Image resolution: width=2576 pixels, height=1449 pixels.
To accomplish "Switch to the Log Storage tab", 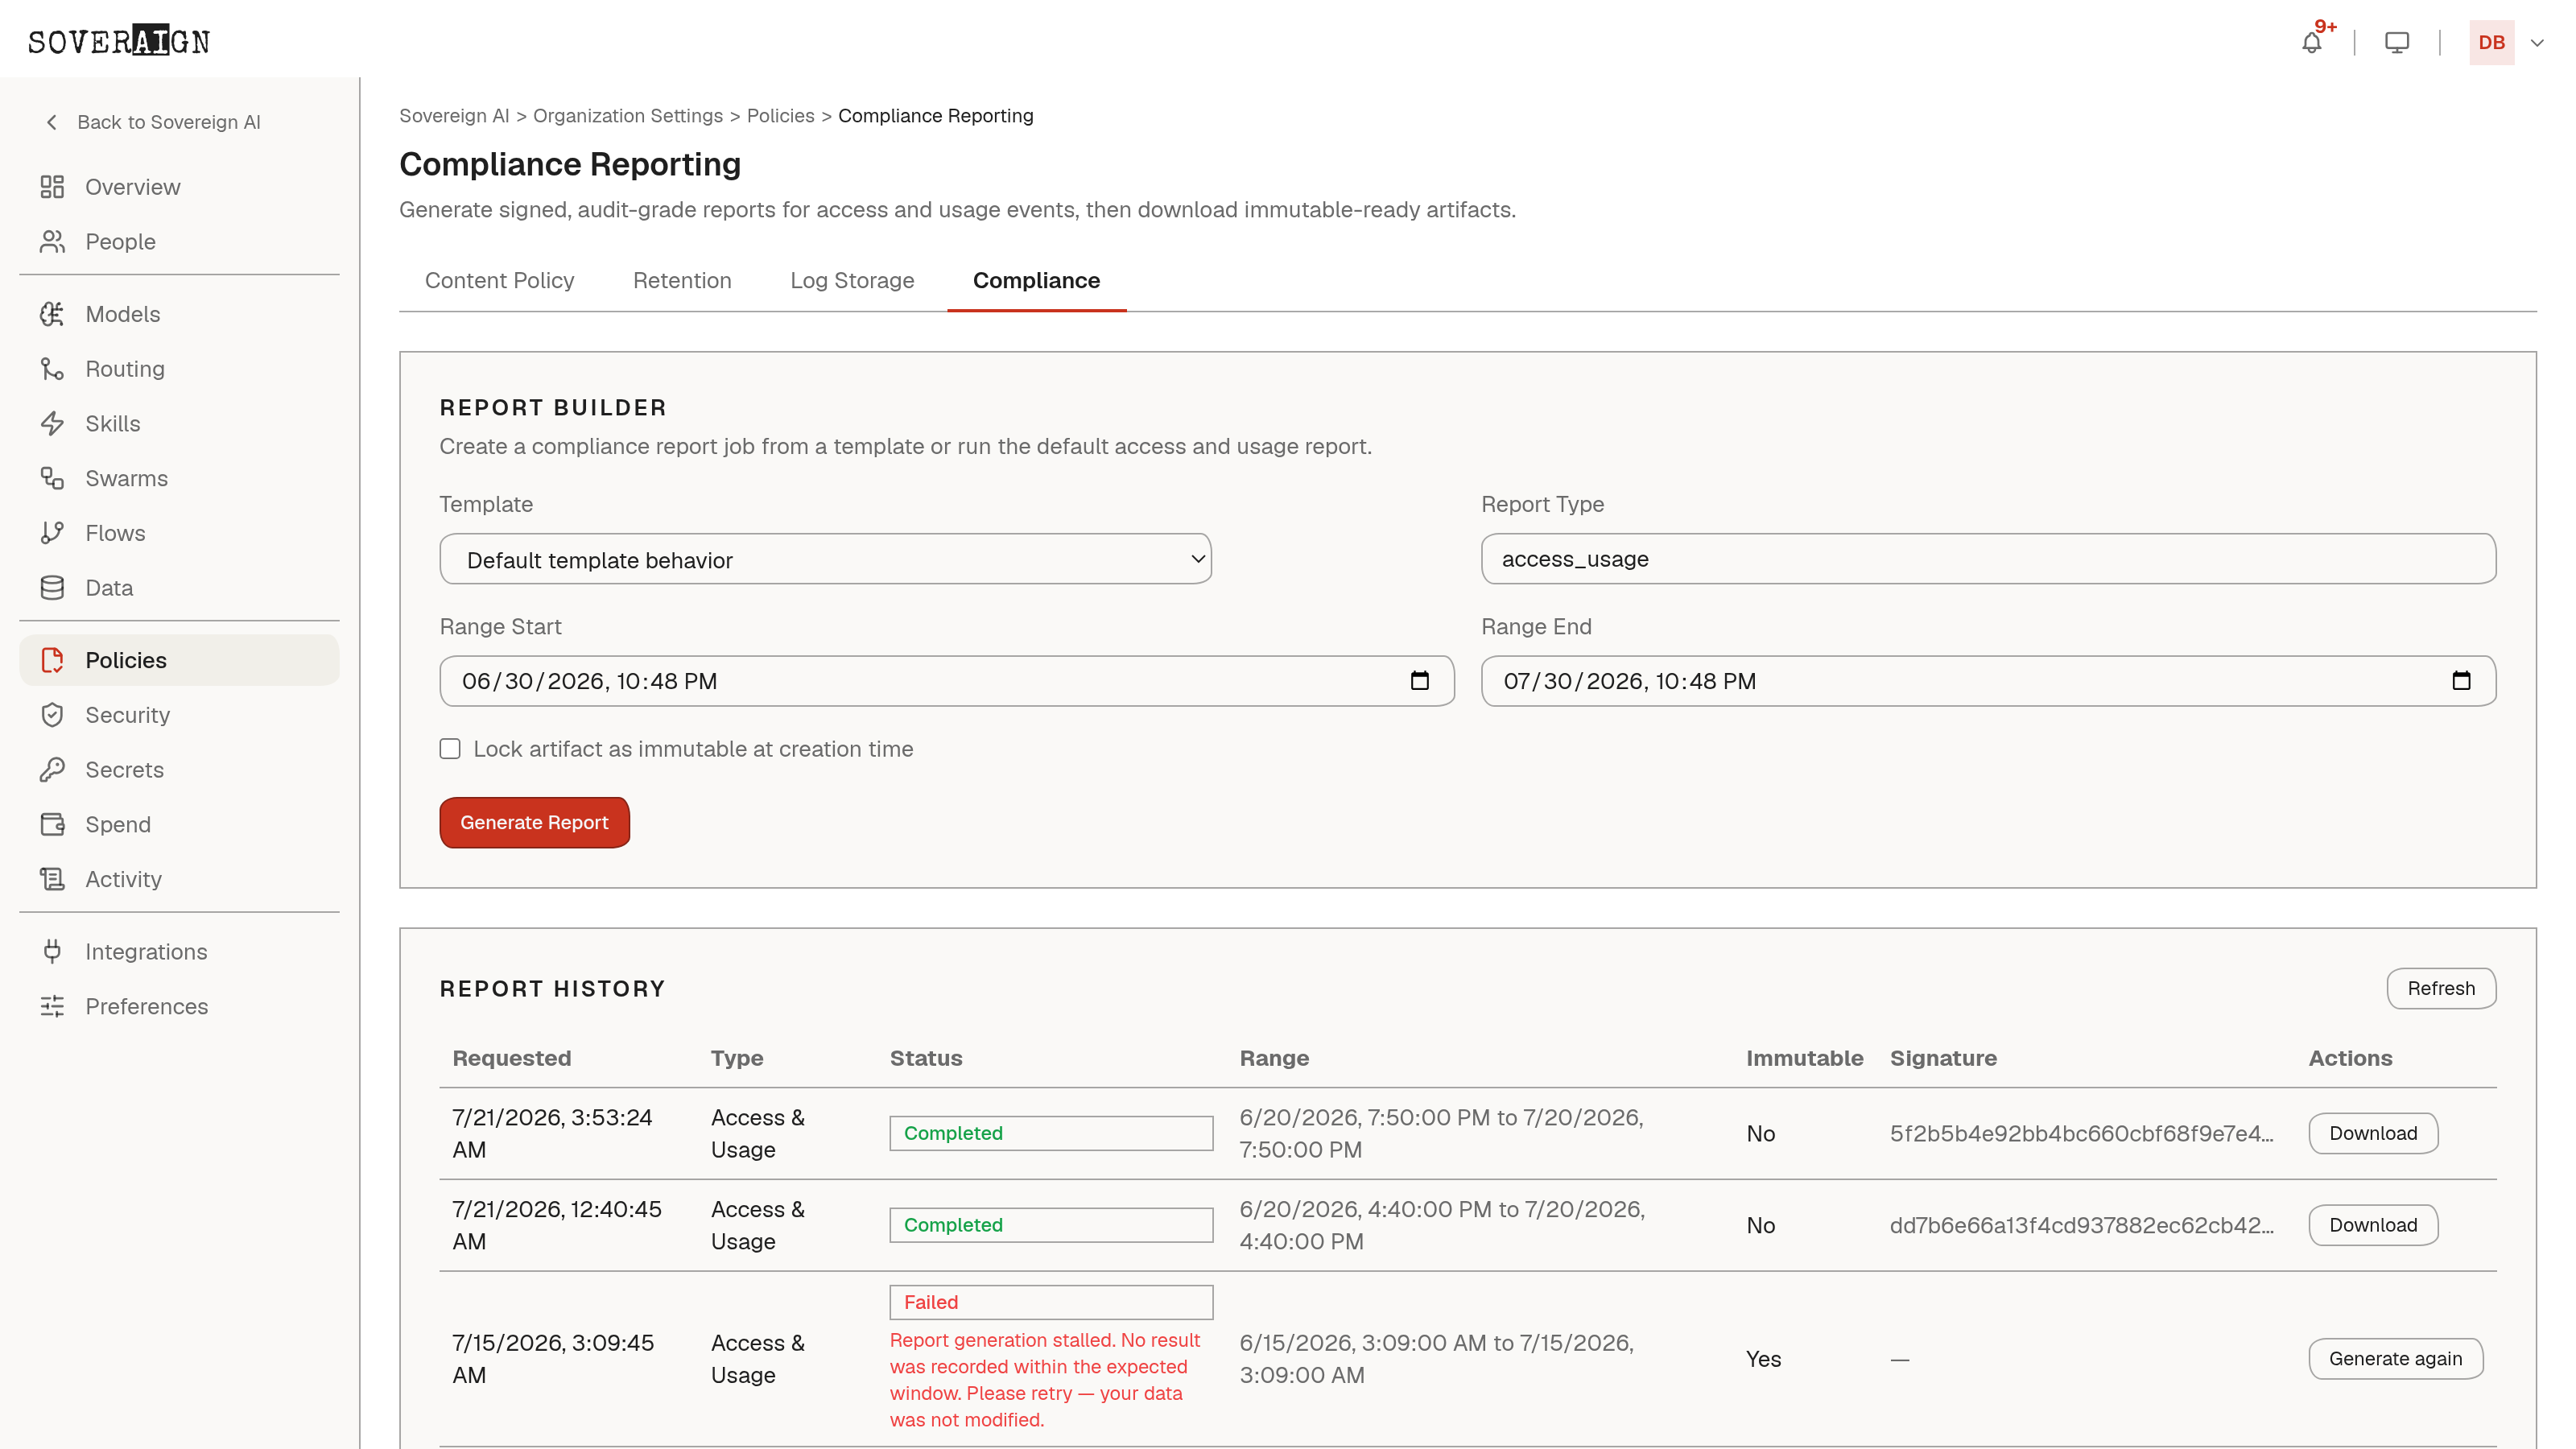I will pyautogui.click(x=852, y=281).
